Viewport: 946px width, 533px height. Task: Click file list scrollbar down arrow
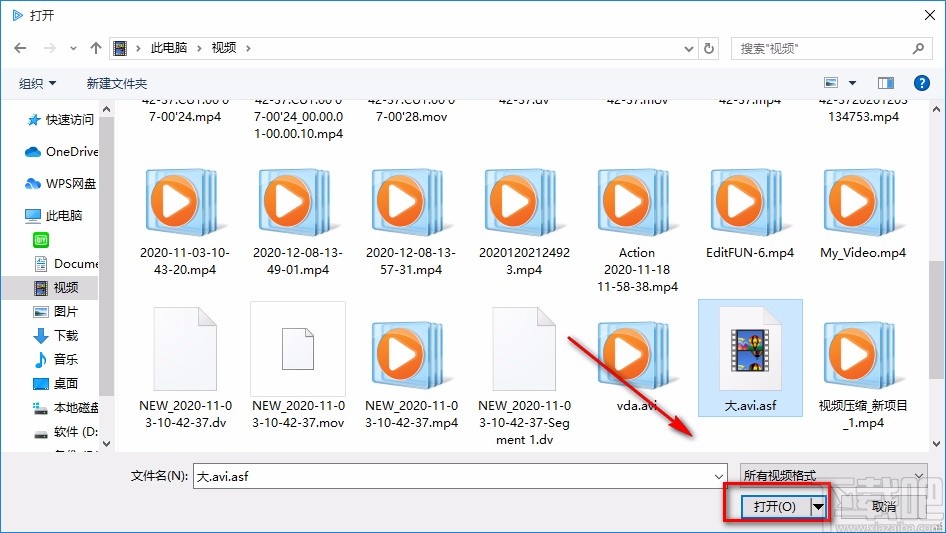(x=936, y=444)
